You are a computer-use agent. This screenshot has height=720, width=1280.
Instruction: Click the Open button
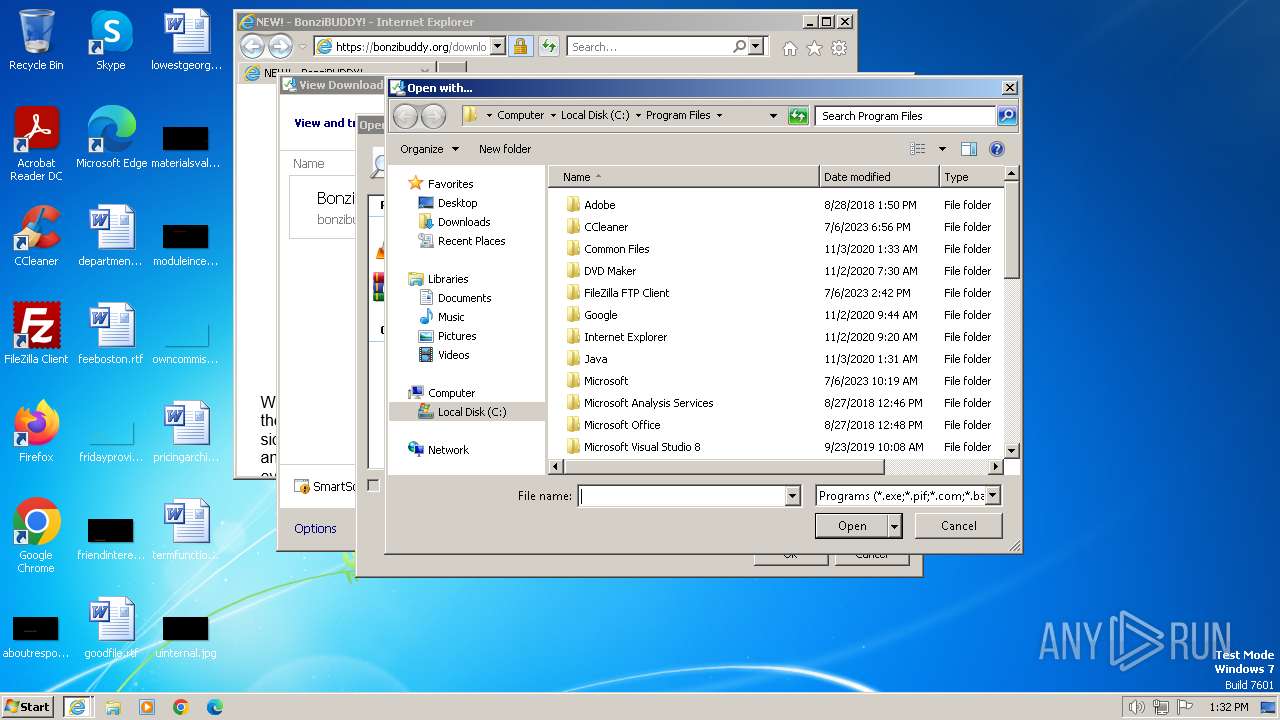(852, 526)
